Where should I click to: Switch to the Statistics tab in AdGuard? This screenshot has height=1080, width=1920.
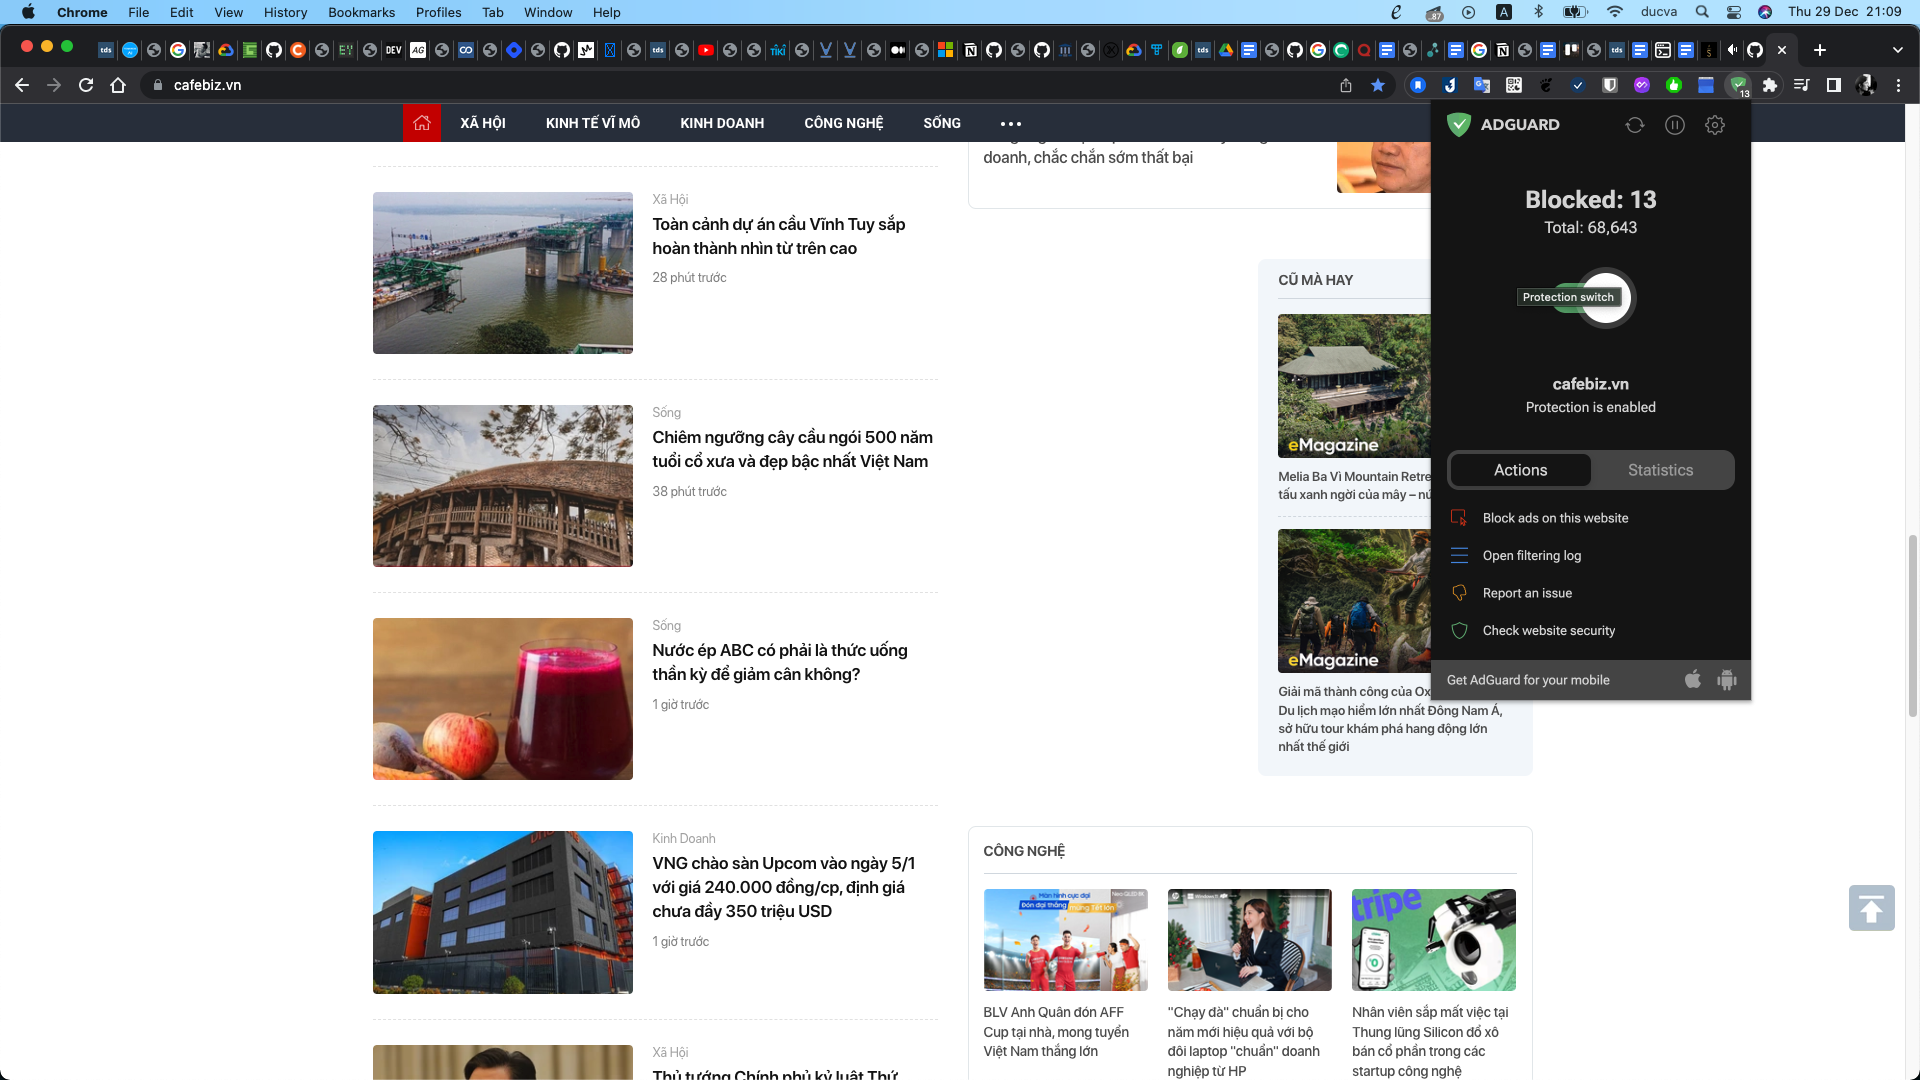[1660, 470]
